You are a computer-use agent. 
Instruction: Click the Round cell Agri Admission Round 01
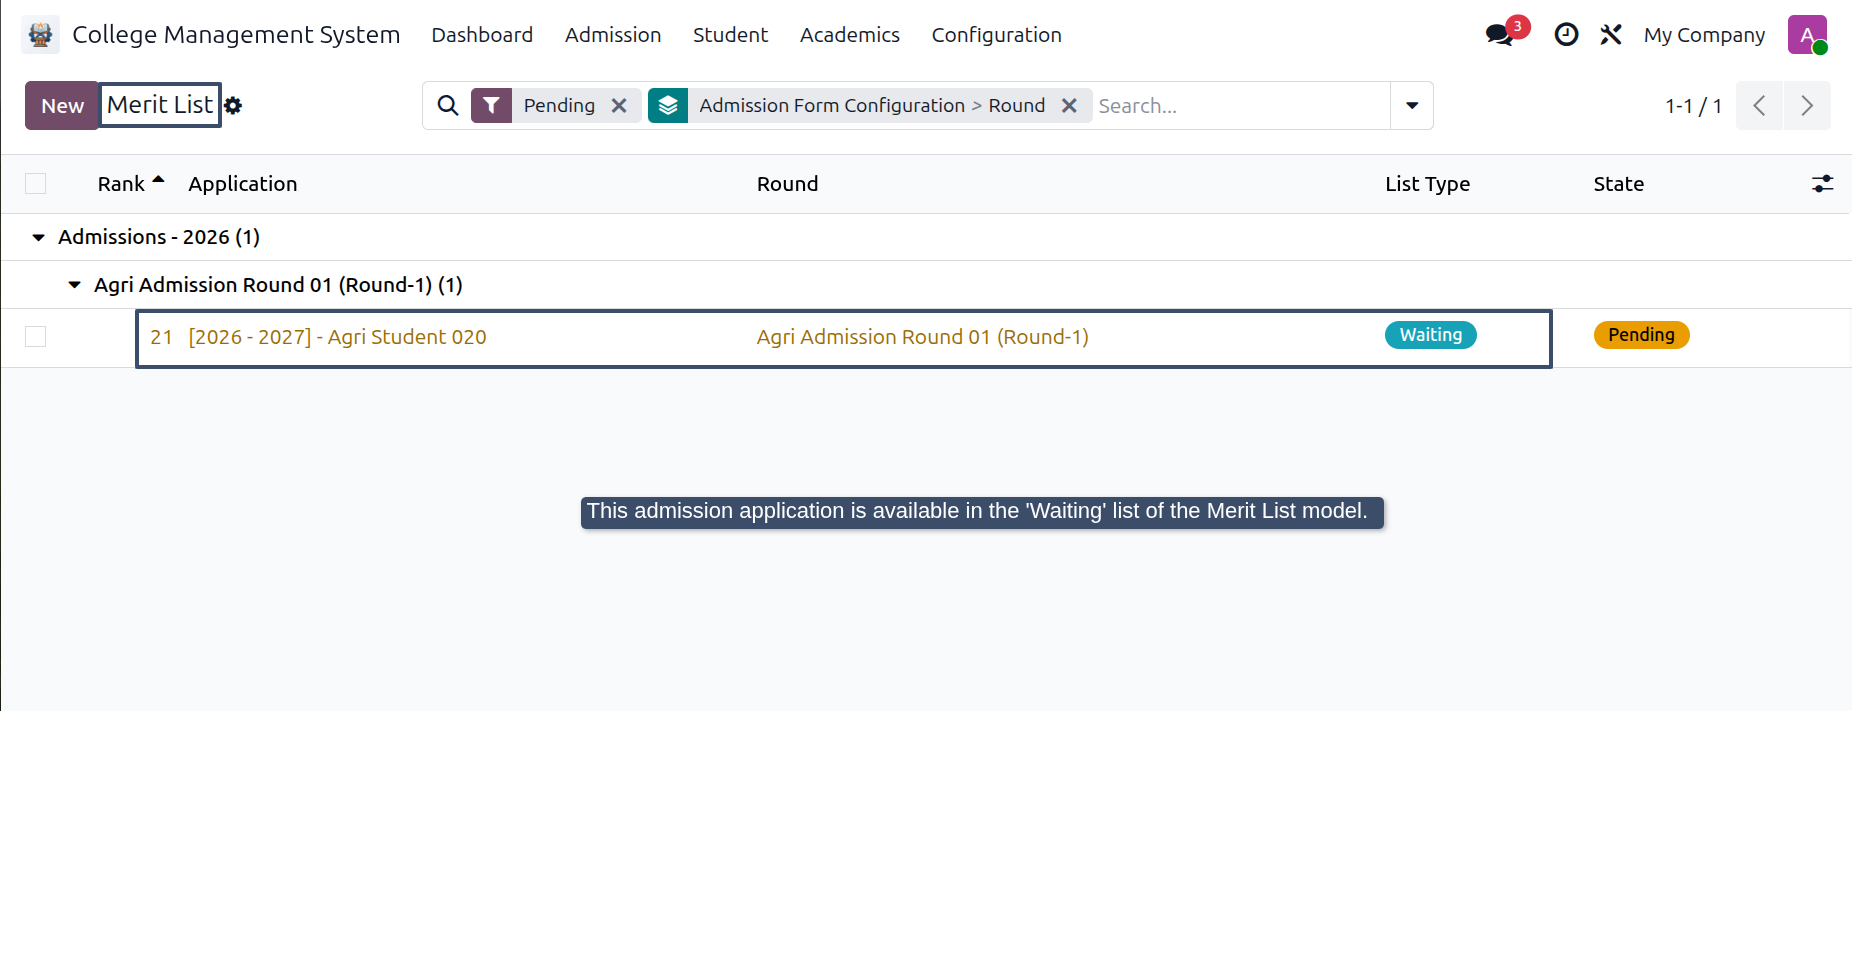922,337
